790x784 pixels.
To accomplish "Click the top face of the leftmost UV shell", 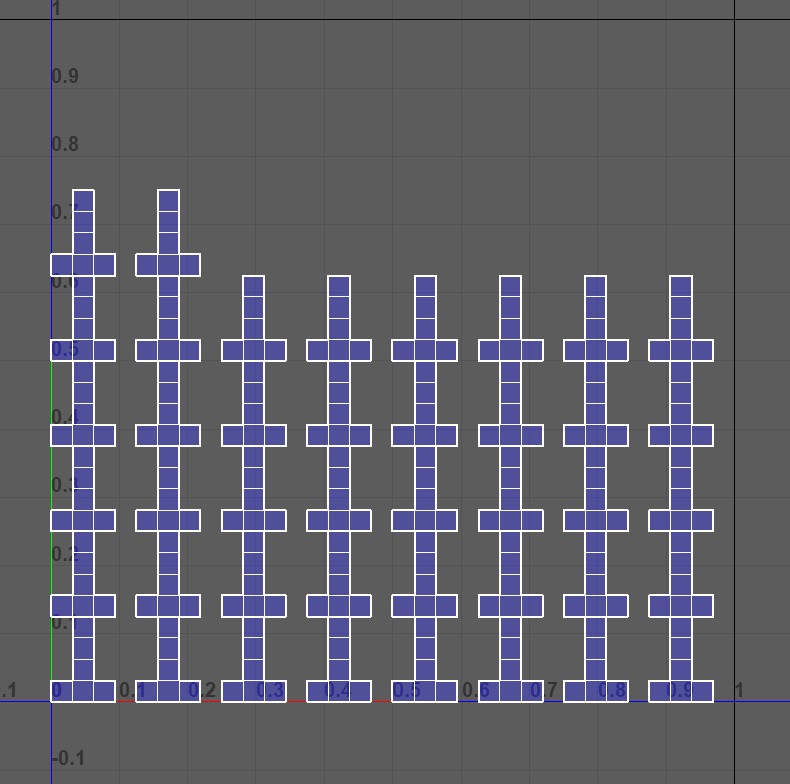I will 83,201.
